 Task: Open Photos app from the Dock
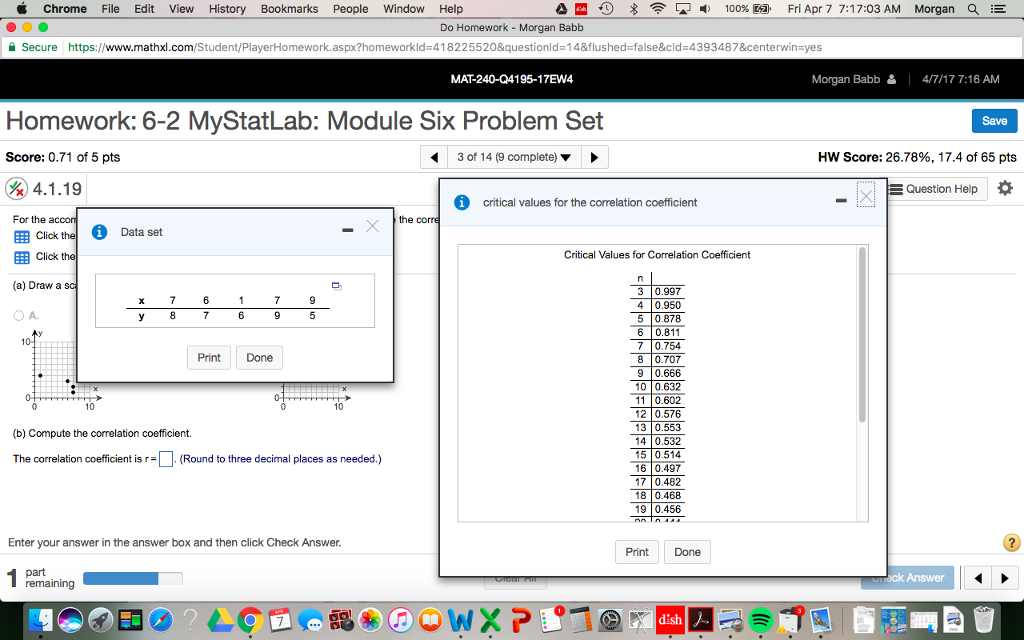pyautogui.click(x=370, y=620)
